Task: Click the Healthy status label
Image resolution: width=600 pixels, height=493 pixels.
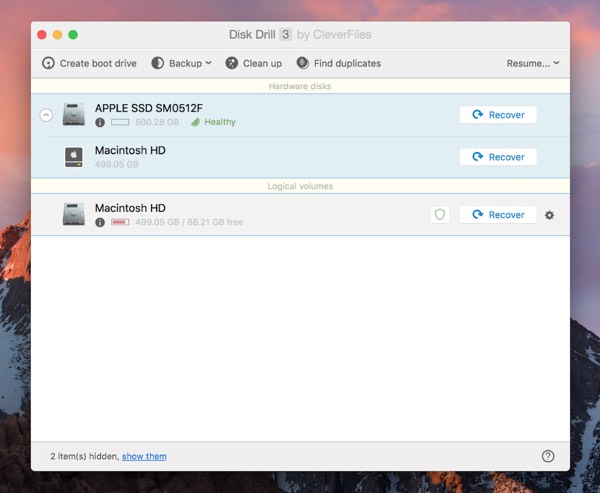Action: point(220,122)
